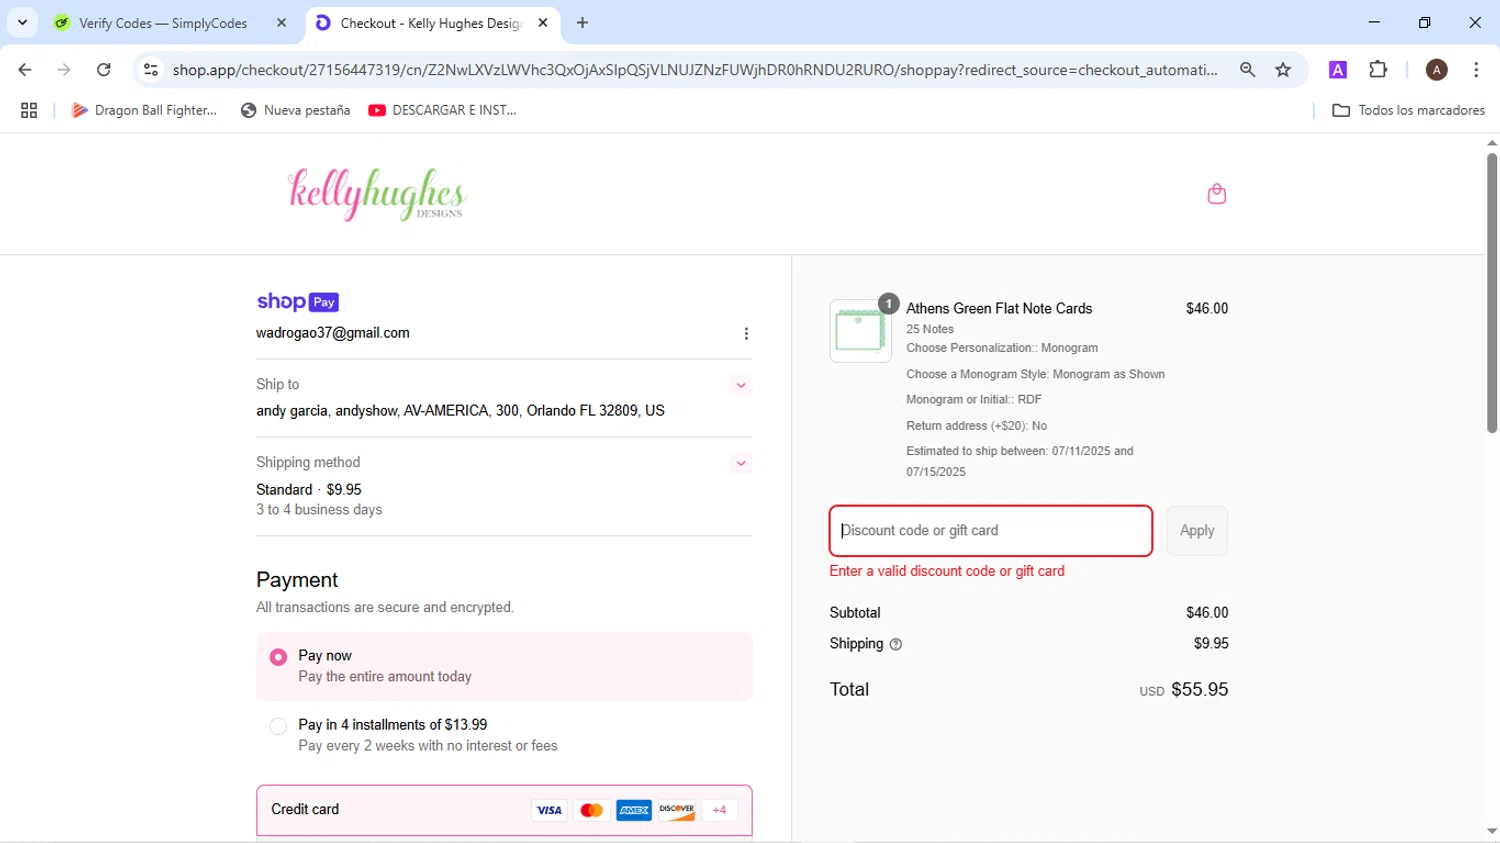The image size is (1500, 843).
Task: Open the apps grid in bookmarks bar
Action: coord(29,111)
